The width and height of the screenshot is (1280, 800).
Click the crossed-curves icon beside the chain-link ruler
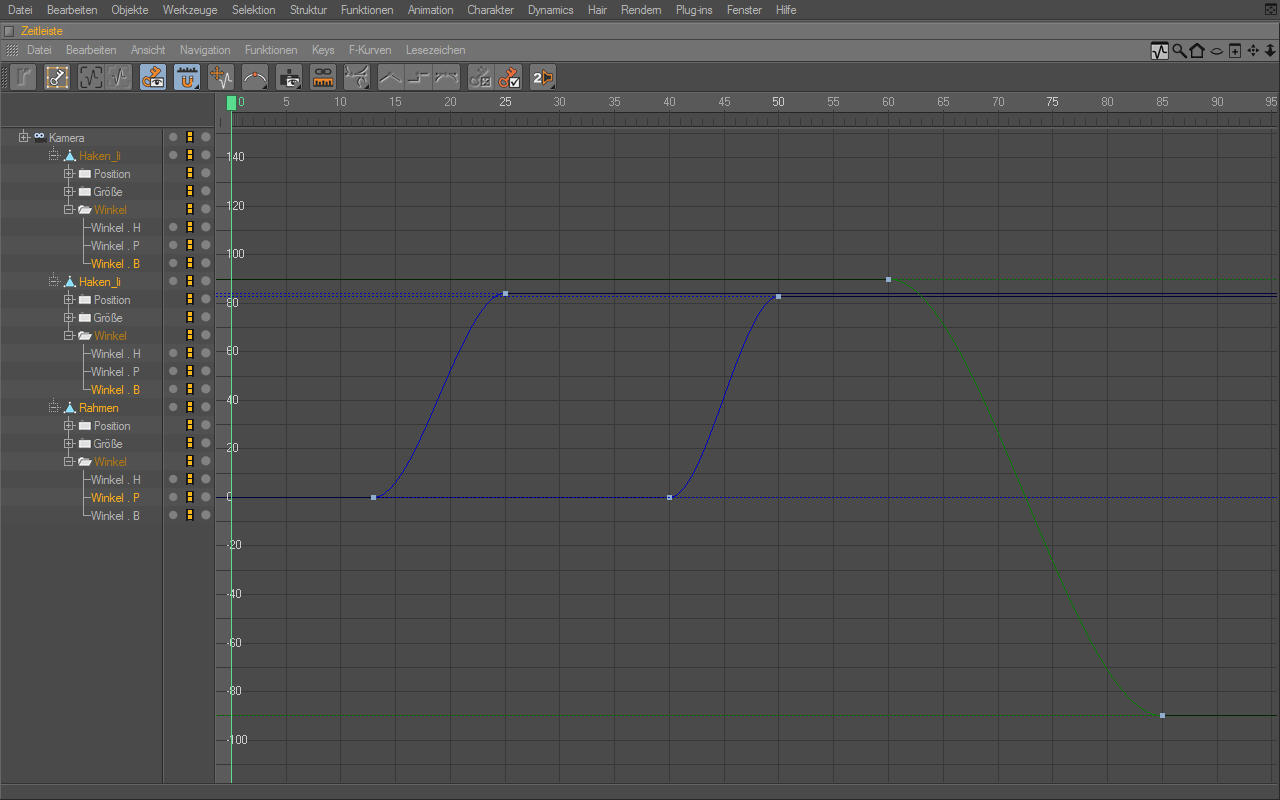pyautogui.click(x=357, y=77)
